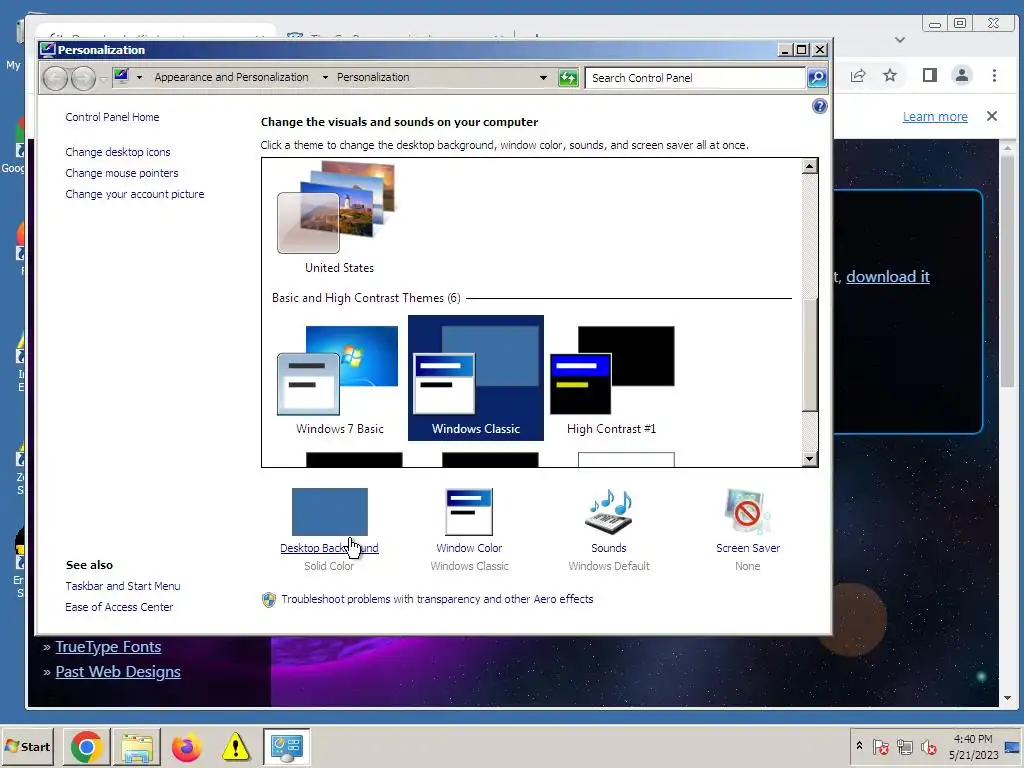Click Chrome's tab search chevron

click(x=900, y=40)
